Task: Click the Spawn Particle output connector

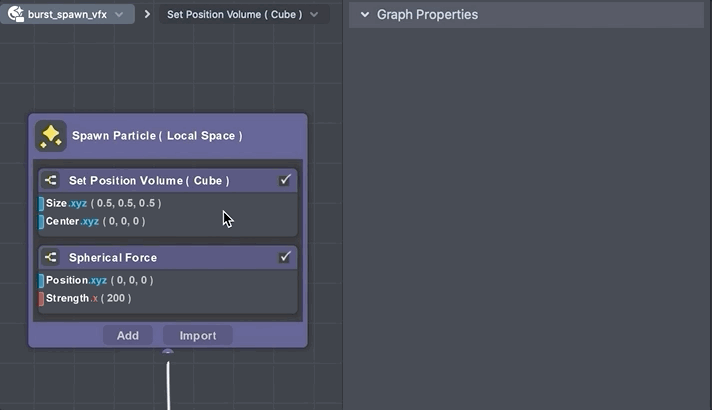Action: coord(168,352)
